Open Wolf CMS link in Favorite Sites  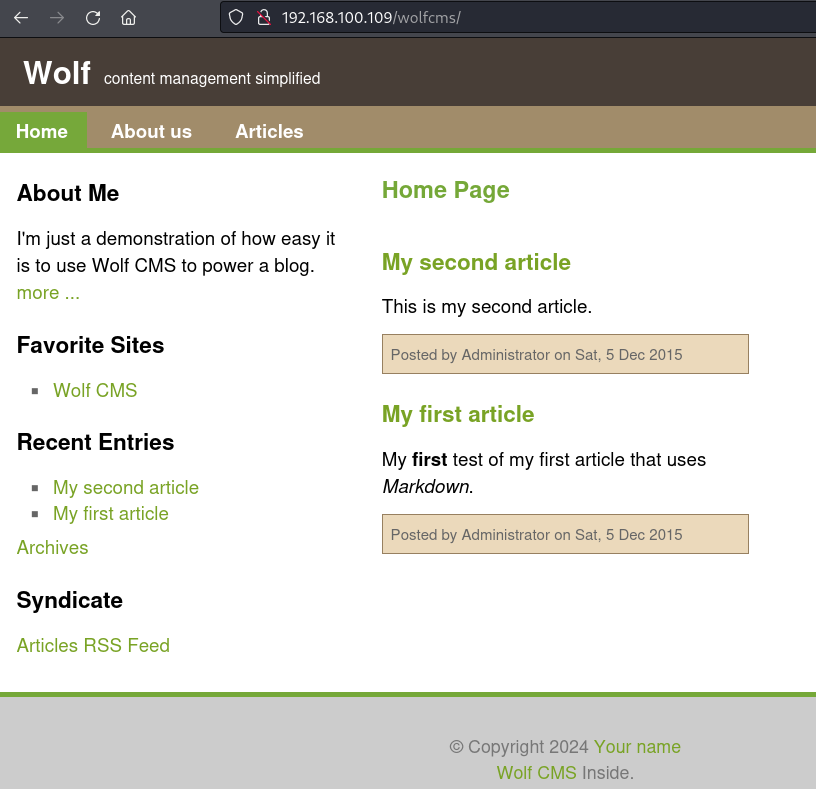(95, 390)
